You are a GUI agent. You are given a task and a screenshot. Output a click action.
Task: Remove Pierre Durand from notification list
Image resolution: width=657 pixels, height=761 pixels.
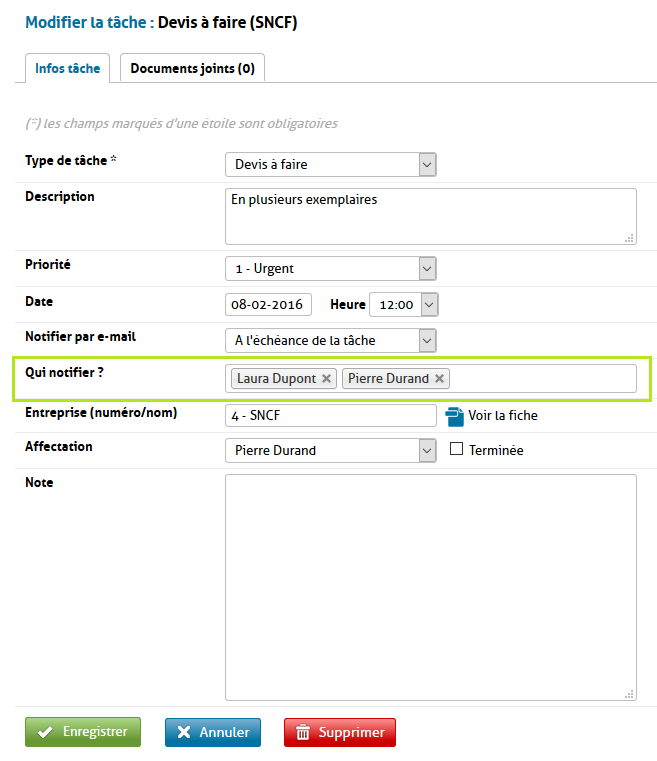439,379
